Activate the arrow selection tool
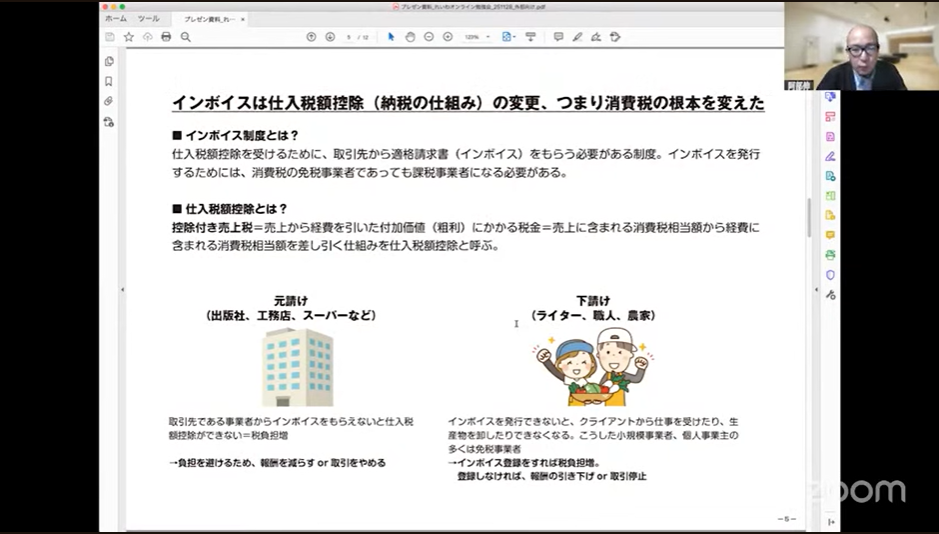939x534 pixels. (x=391, y=37)
